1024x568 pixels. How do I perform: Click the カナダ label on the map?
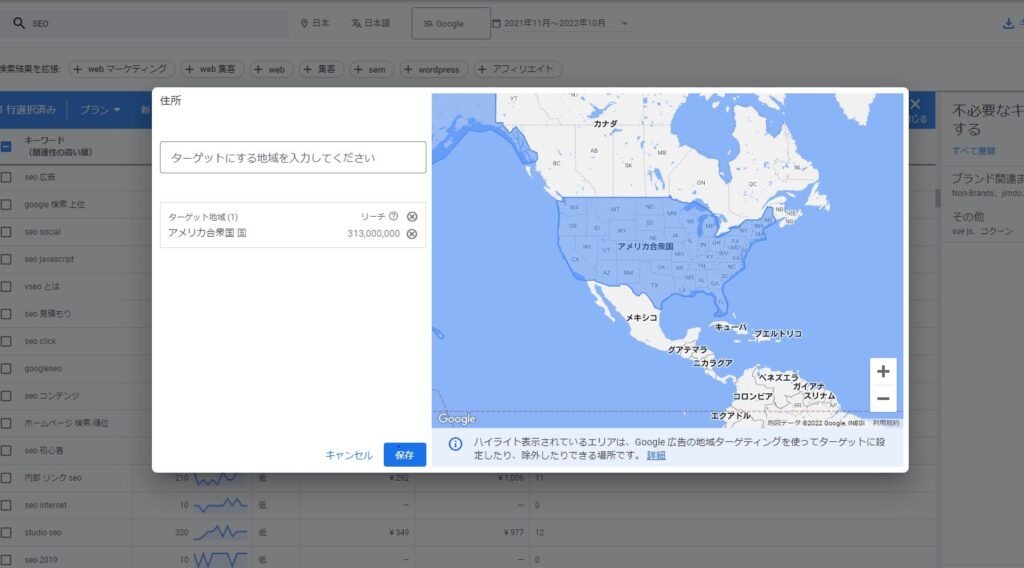(605, 123)
